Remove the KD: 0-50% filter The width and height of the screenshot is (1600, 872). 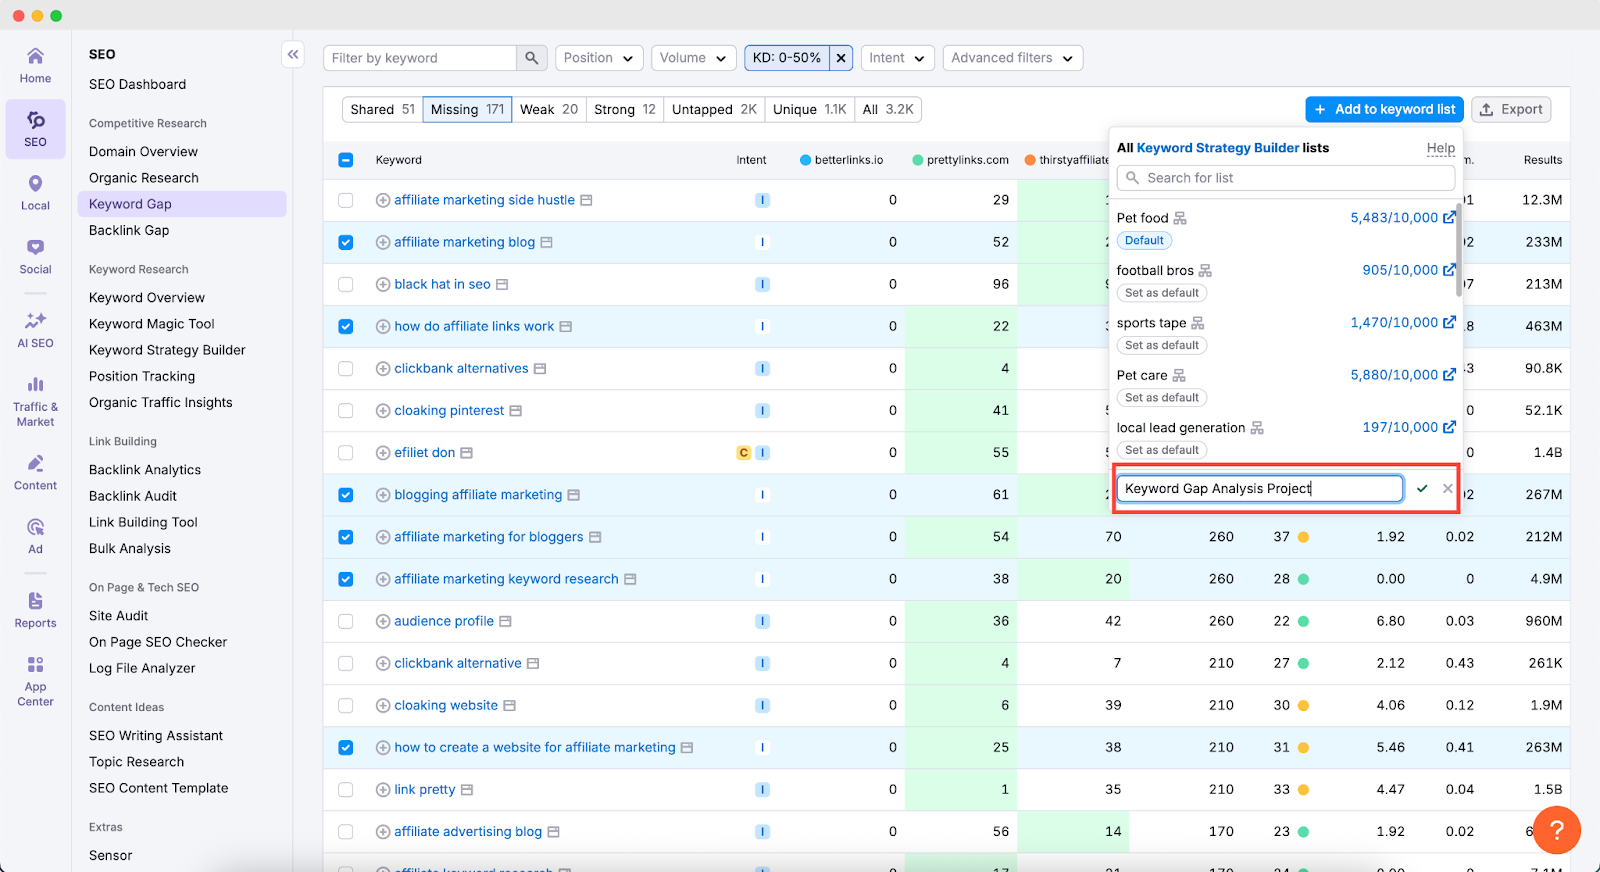841,58
